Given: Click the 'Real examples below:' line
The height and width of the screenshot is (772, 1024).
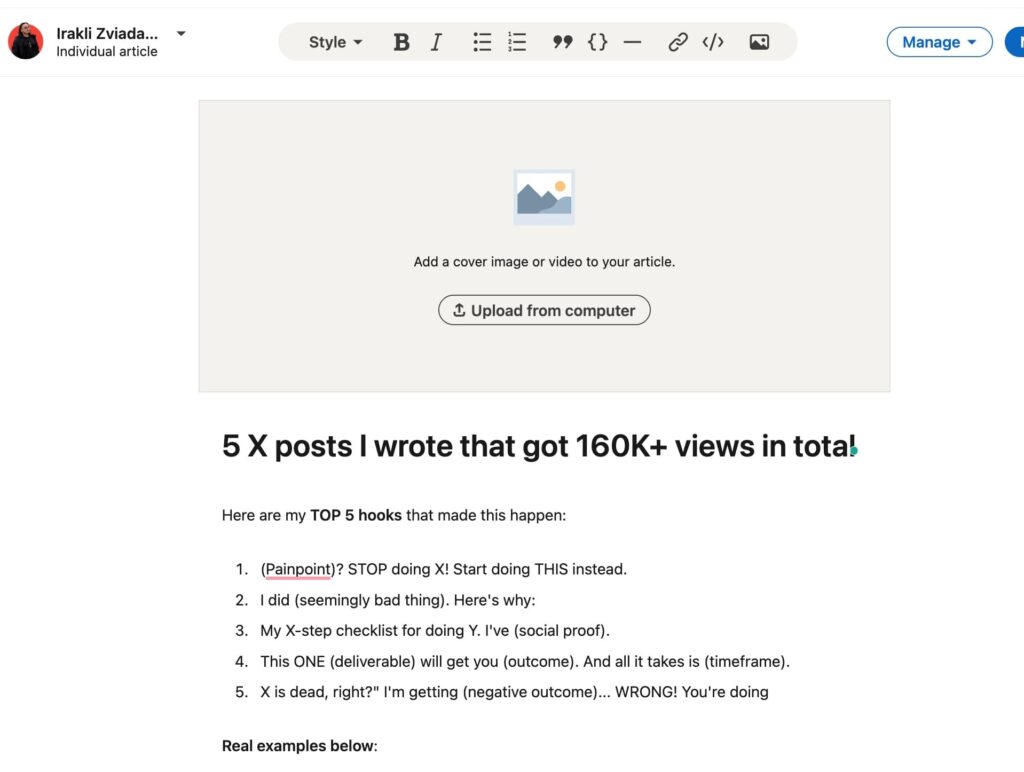Looking at the screenshot, I should point(300,746).
